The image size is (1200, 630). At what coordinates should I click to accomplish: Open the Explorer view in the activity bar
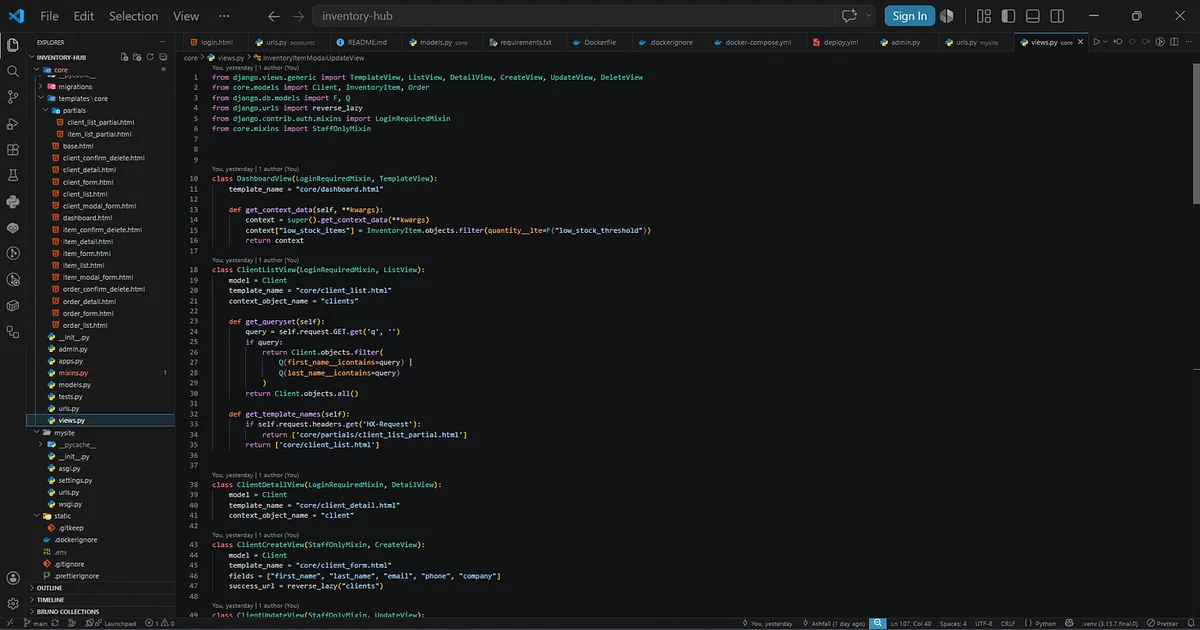click(13, 45)
